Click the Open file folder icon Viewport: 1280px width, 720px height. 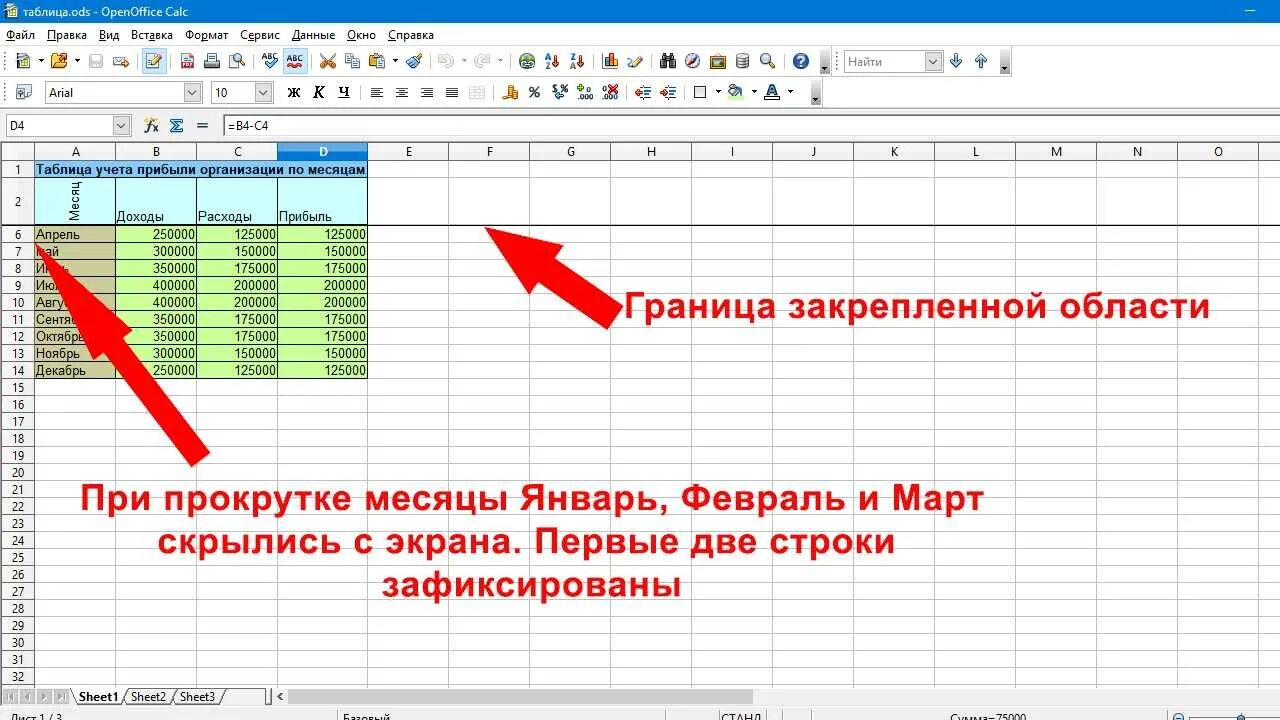[x=59, y=61]
